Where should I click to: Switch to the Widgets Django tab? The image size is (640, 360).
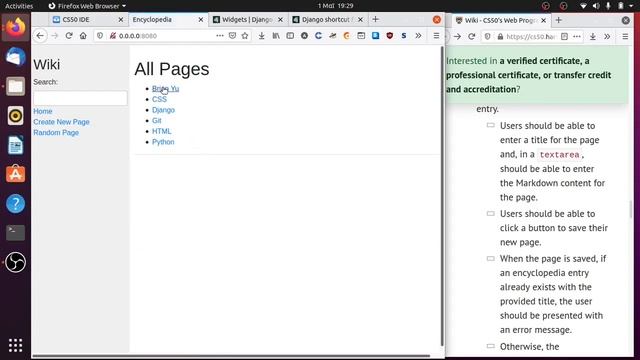(x=248, y=20)
